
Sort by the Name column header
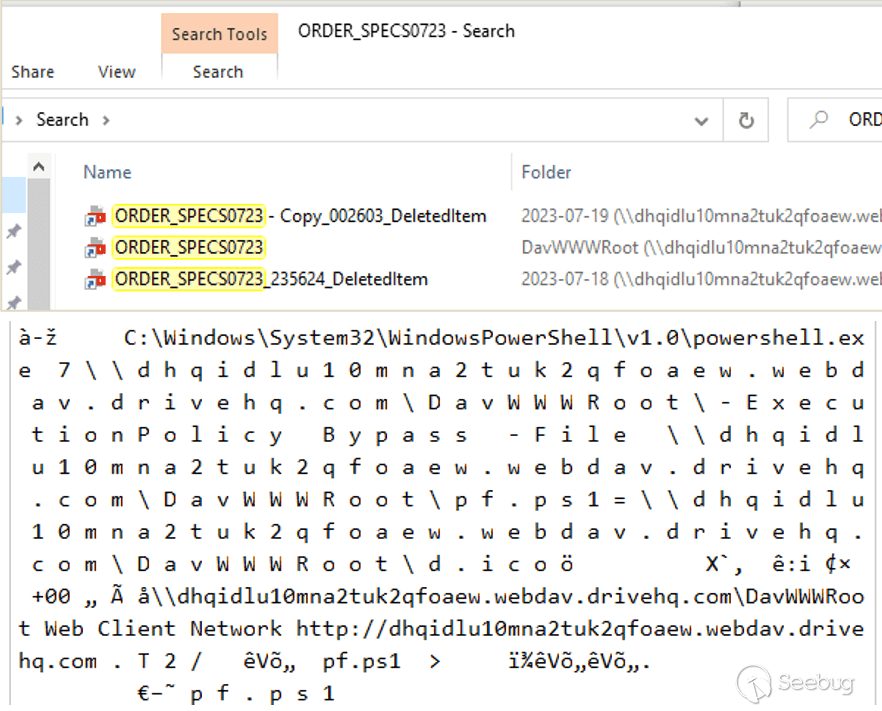point(107,172)
